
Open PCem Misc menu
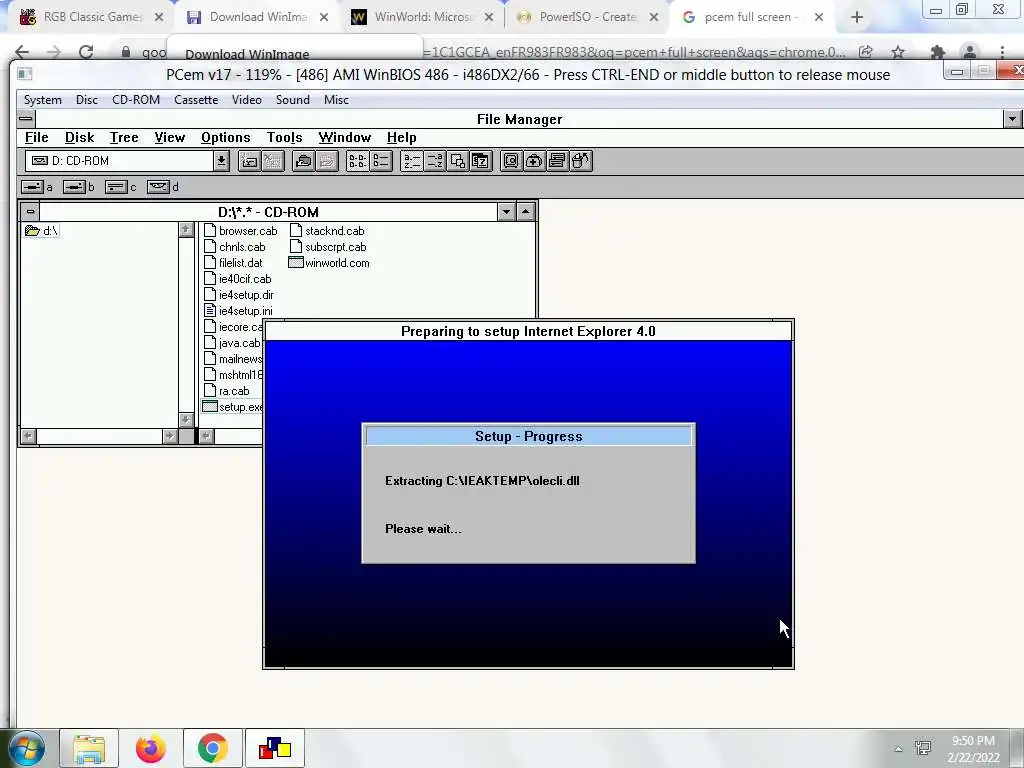336,100
